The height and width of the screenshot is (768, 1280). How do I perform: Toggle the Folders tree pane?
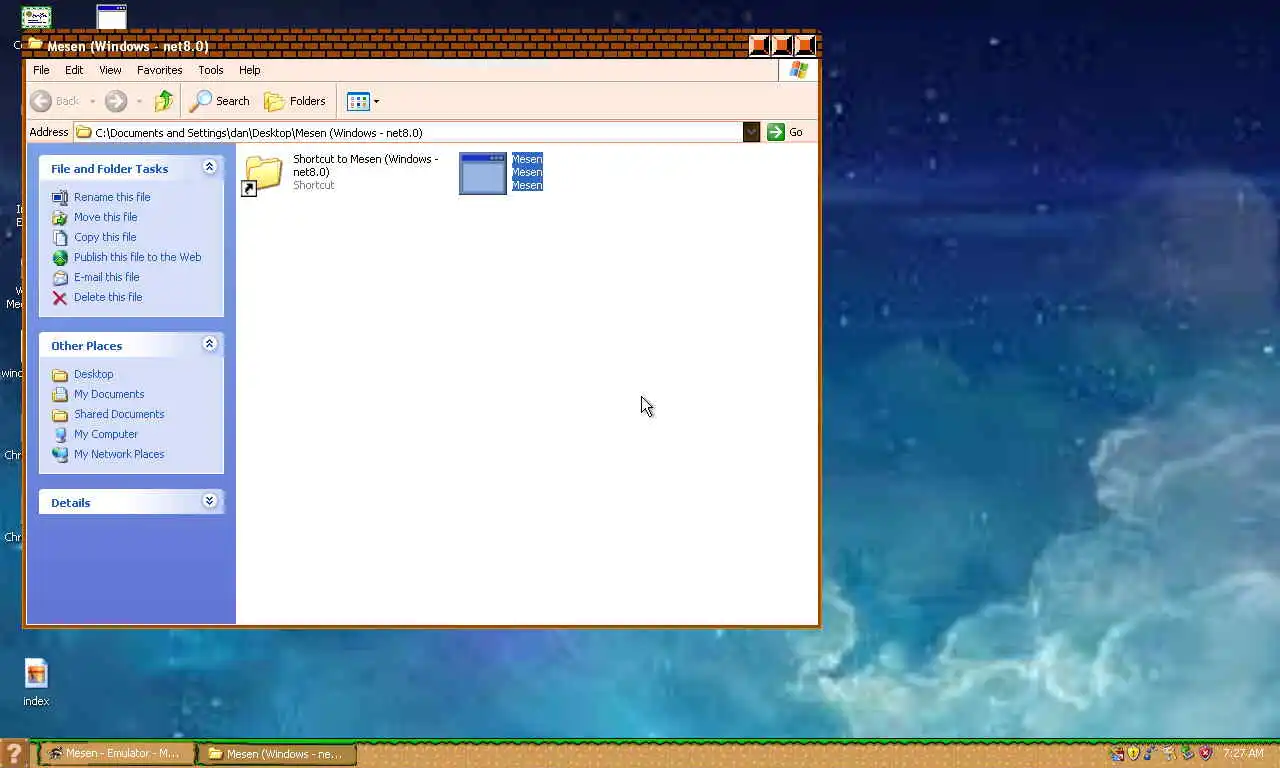[295, 101]
